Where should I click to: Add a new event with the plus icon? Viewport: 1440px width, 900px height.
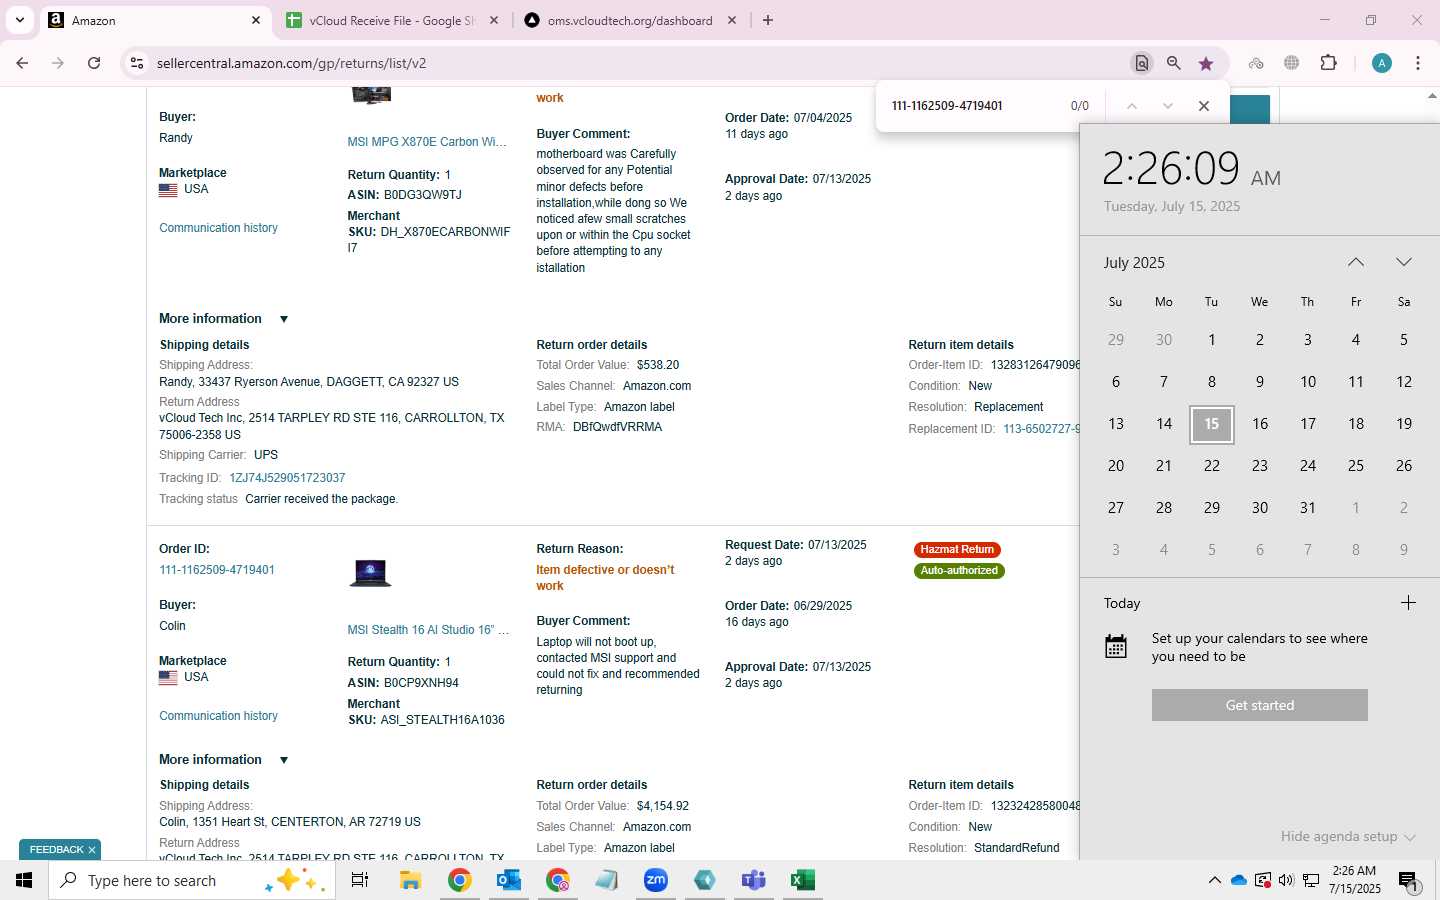point(1408,603)
